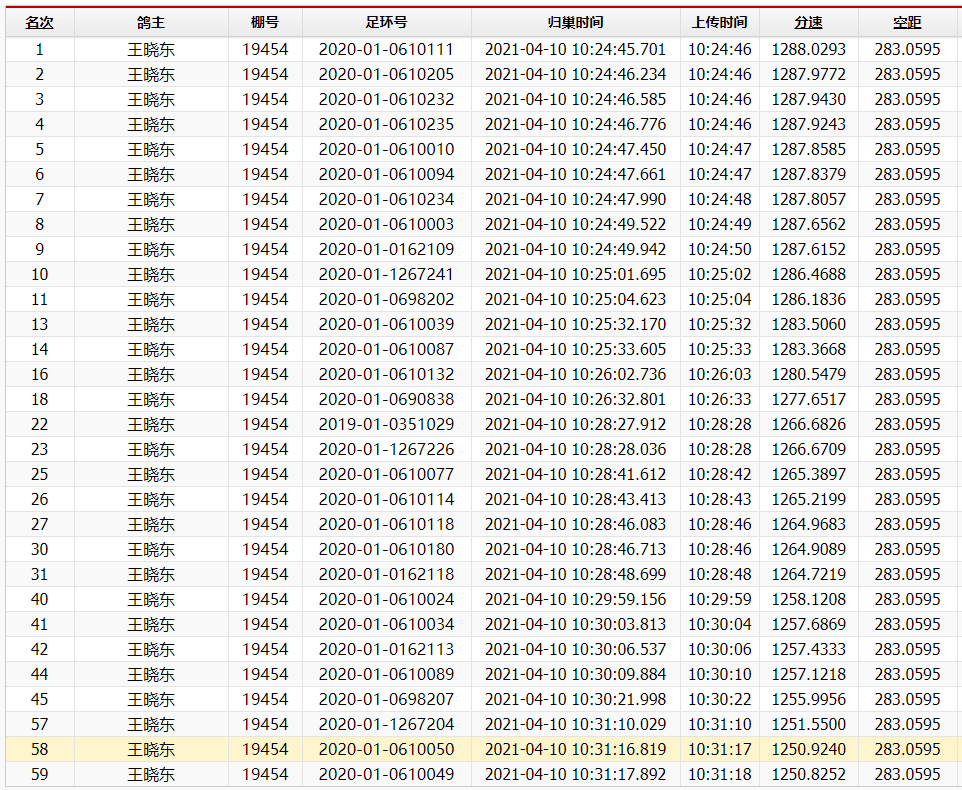Click the 鸽主 column header

pos(151,22)
